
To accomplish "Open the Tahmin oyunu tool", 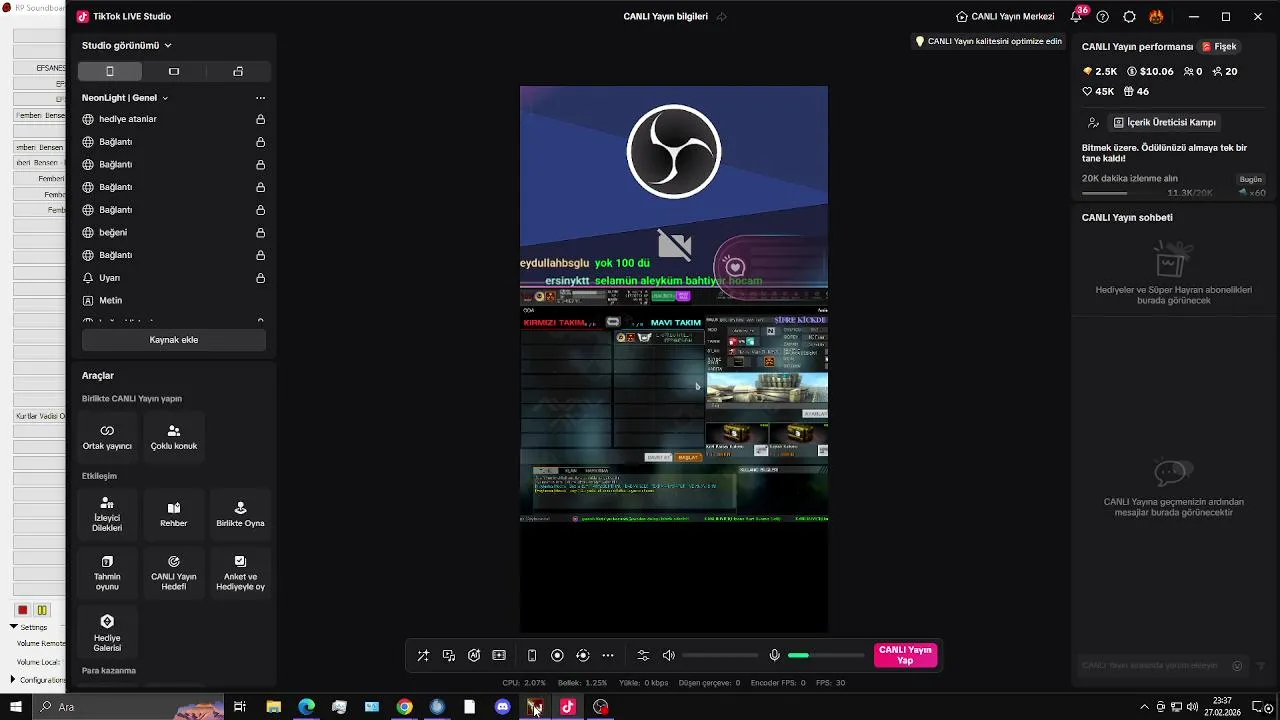I will click(107, 572).
